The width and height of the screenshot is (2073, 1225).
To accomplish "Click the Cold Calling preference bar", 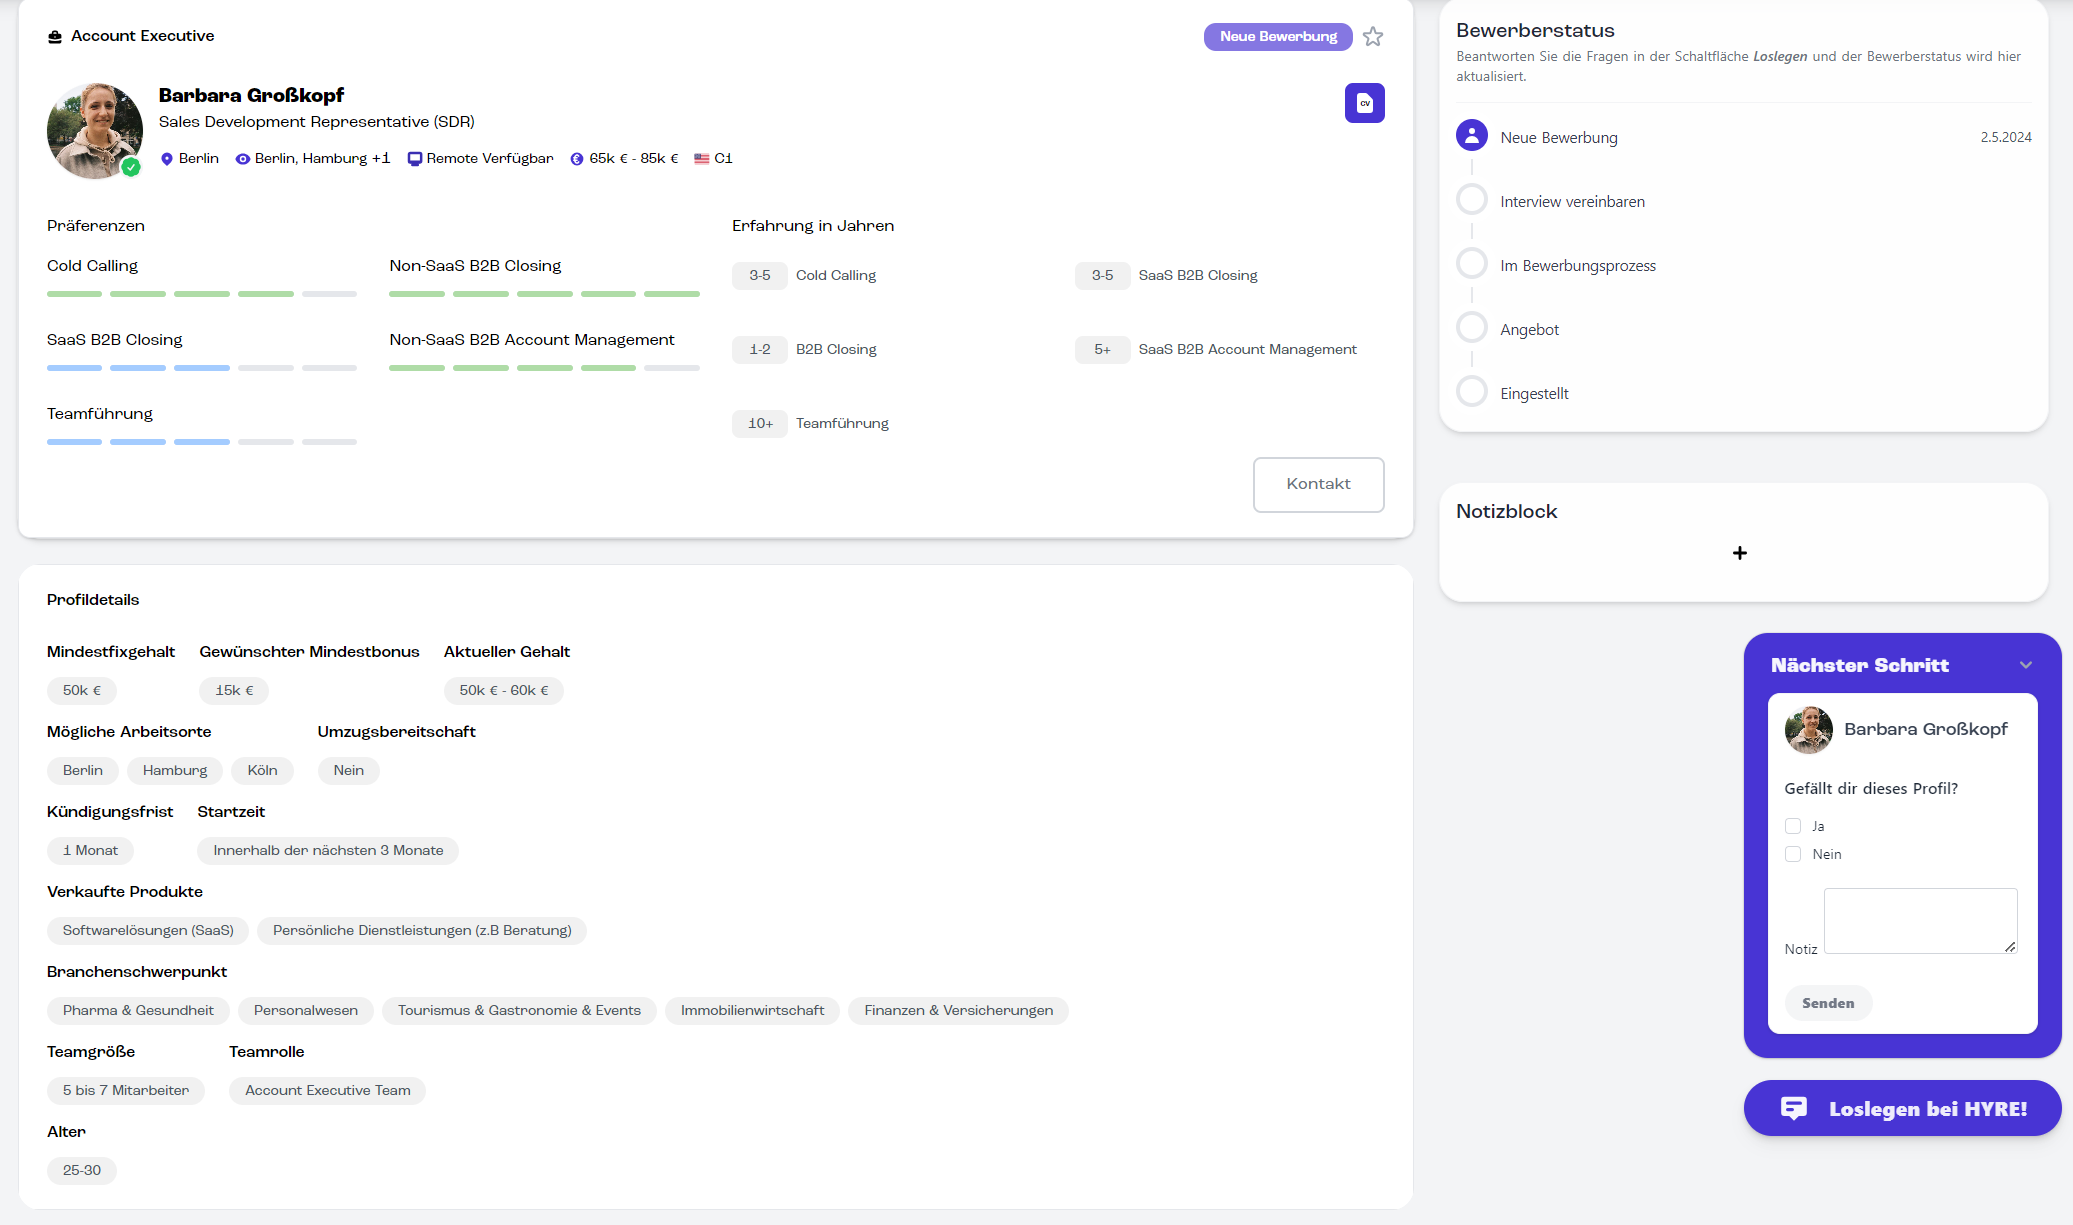I will 201,294.
